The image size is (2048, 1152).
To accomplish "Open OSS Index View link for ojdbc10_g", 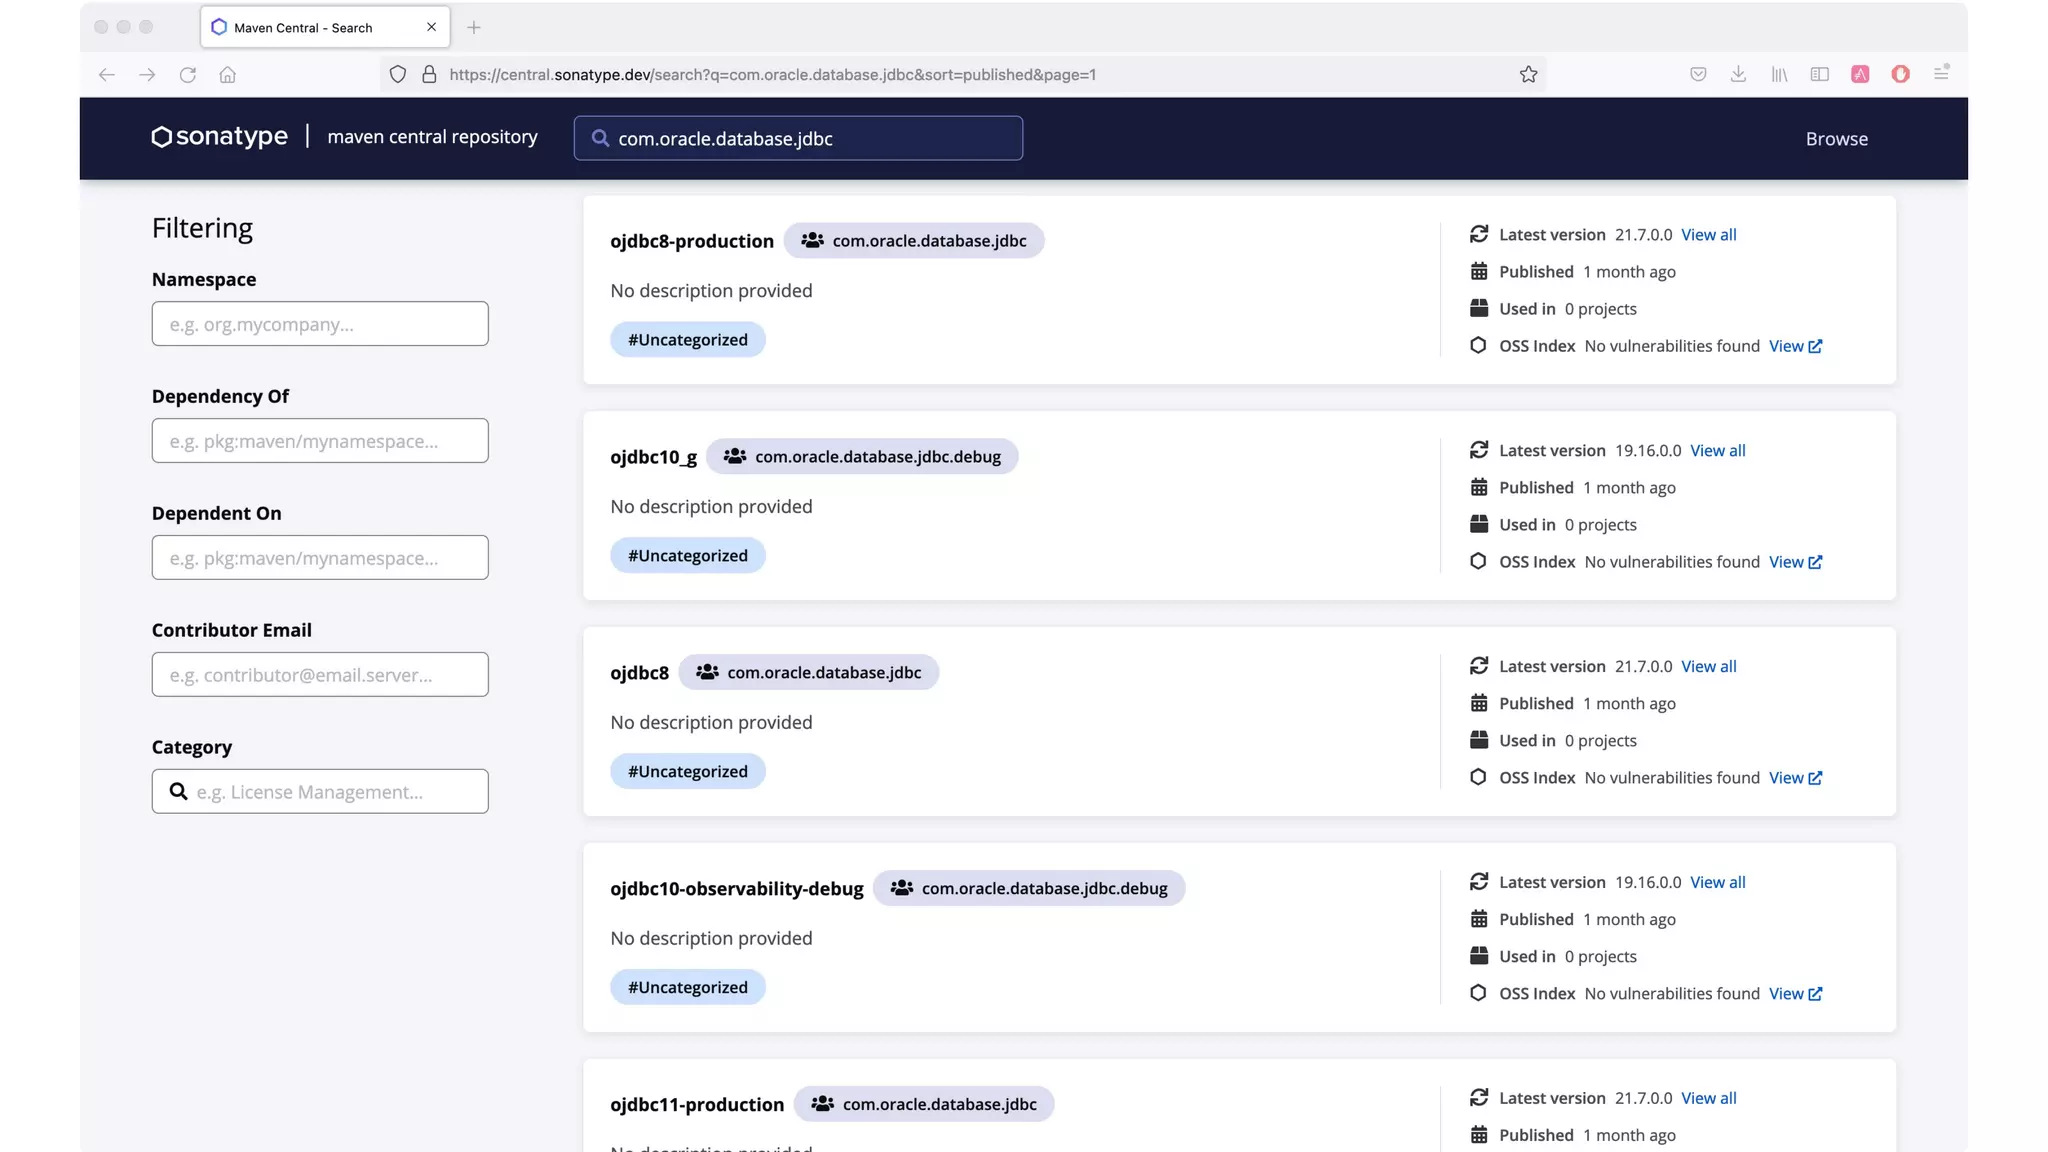I will coord(1795,562).
